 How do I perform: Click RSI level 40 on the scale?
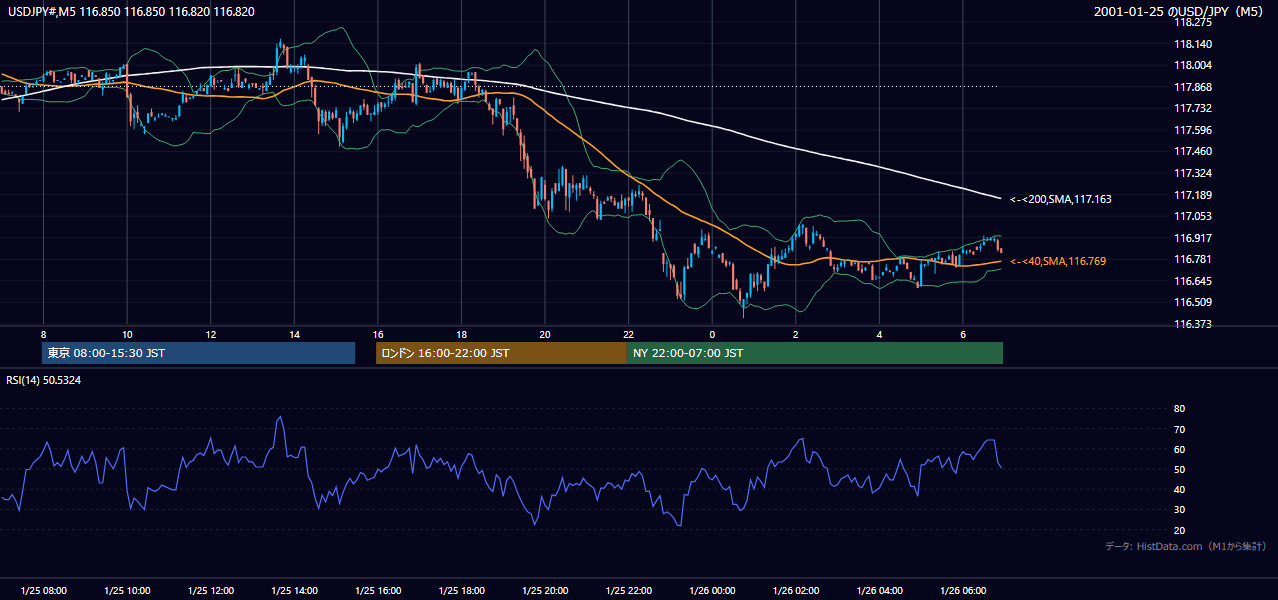click(1179, 489)
